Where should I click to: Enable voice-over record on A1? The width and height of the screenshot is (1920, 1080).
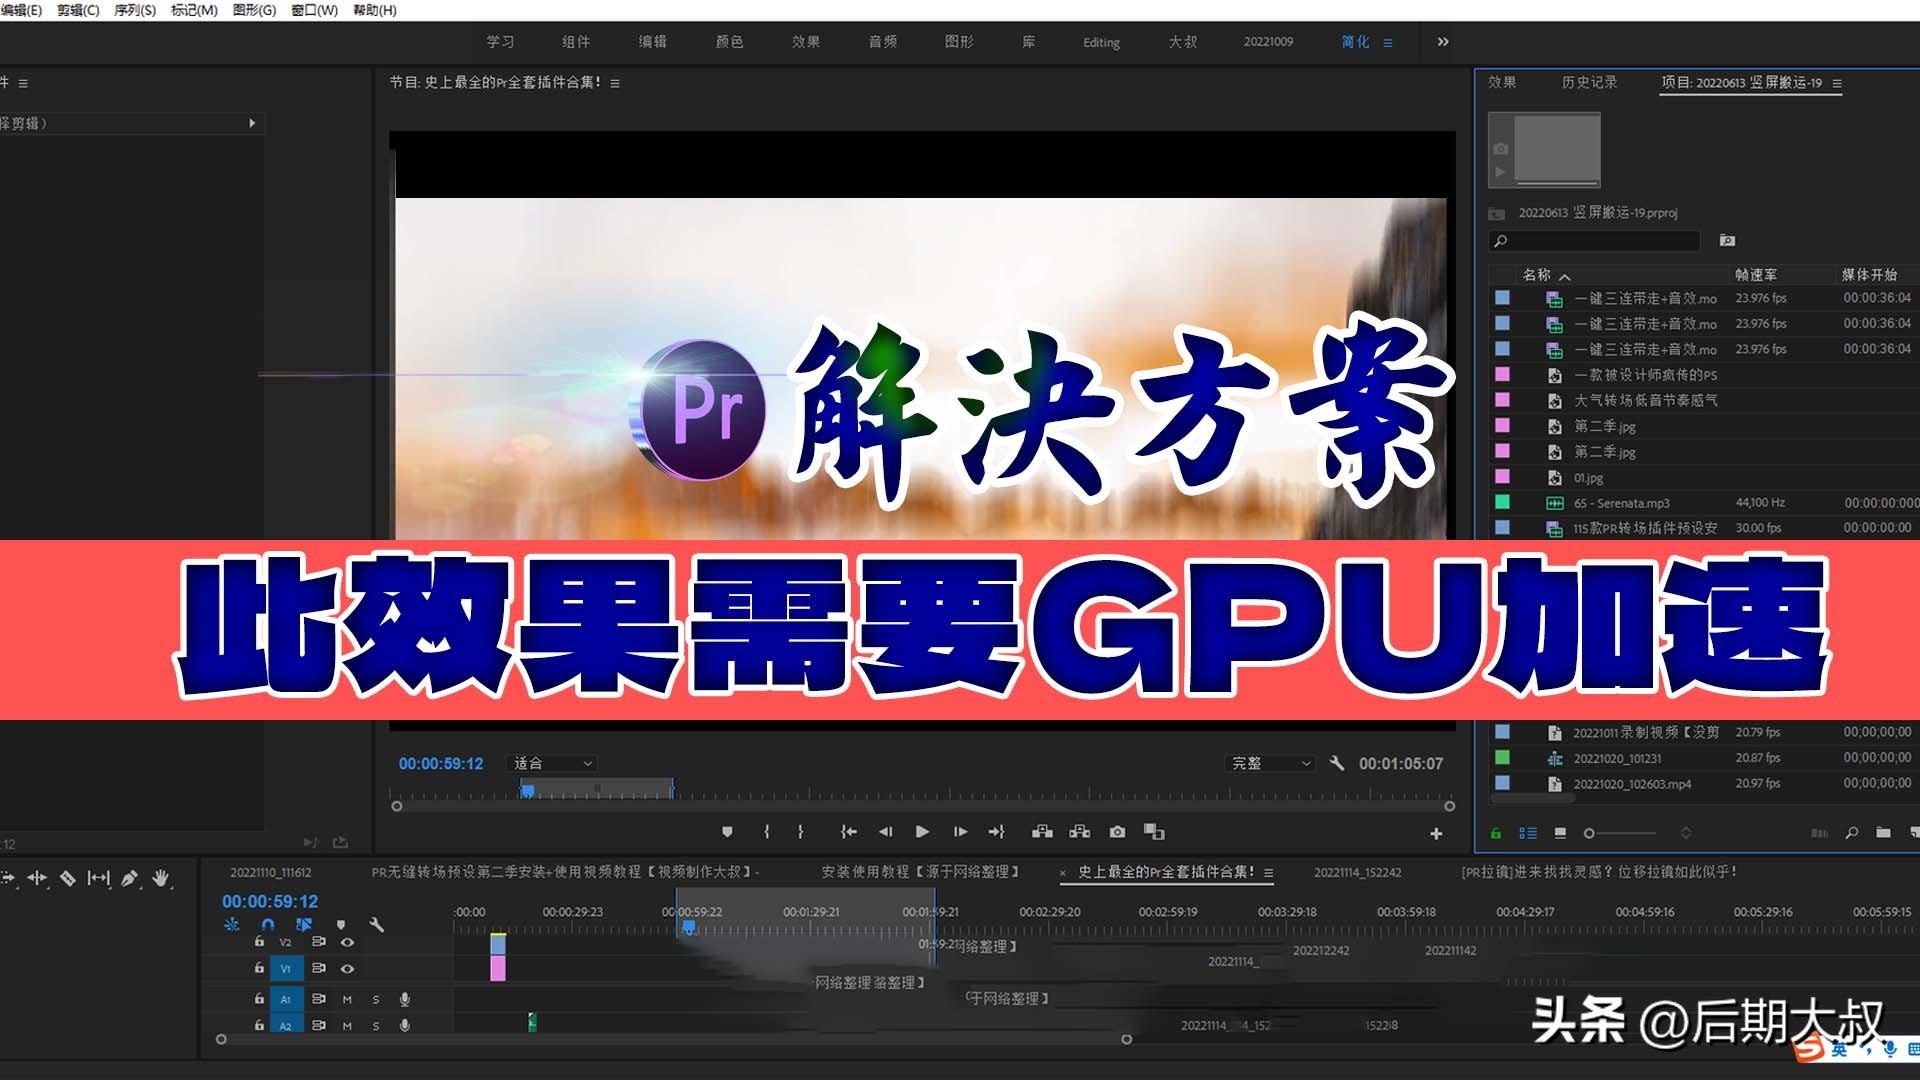click(x=405, y=999)
